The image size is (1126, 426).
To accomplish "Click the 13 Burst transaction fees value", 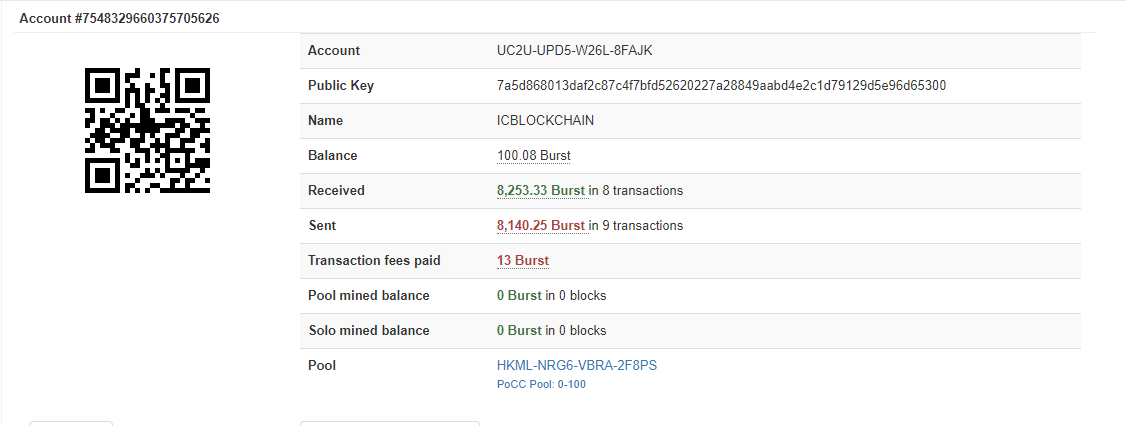I will tap(522, 261).
